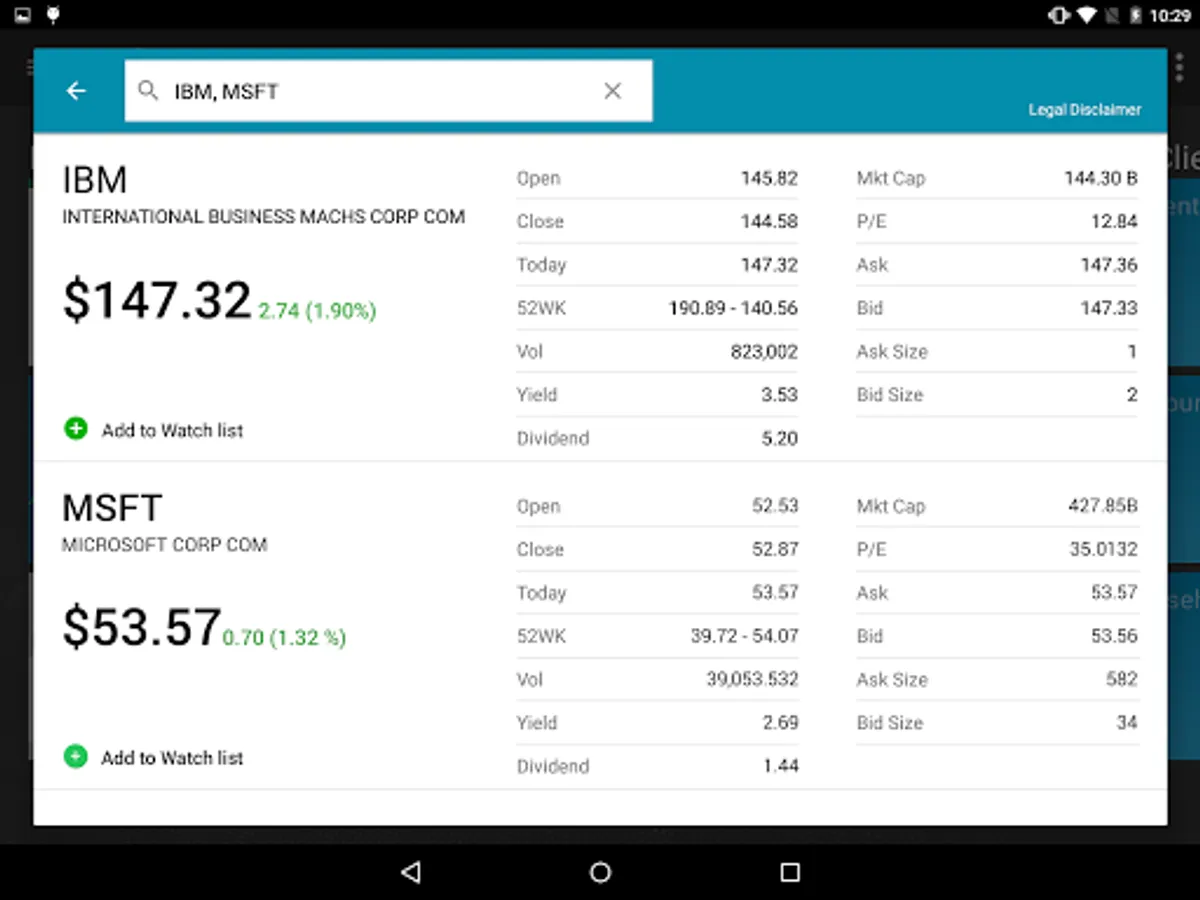Click IBM change 2.74 (1.90%)
The width and height of the screenshot is (1200, 900).
point(317,311)
